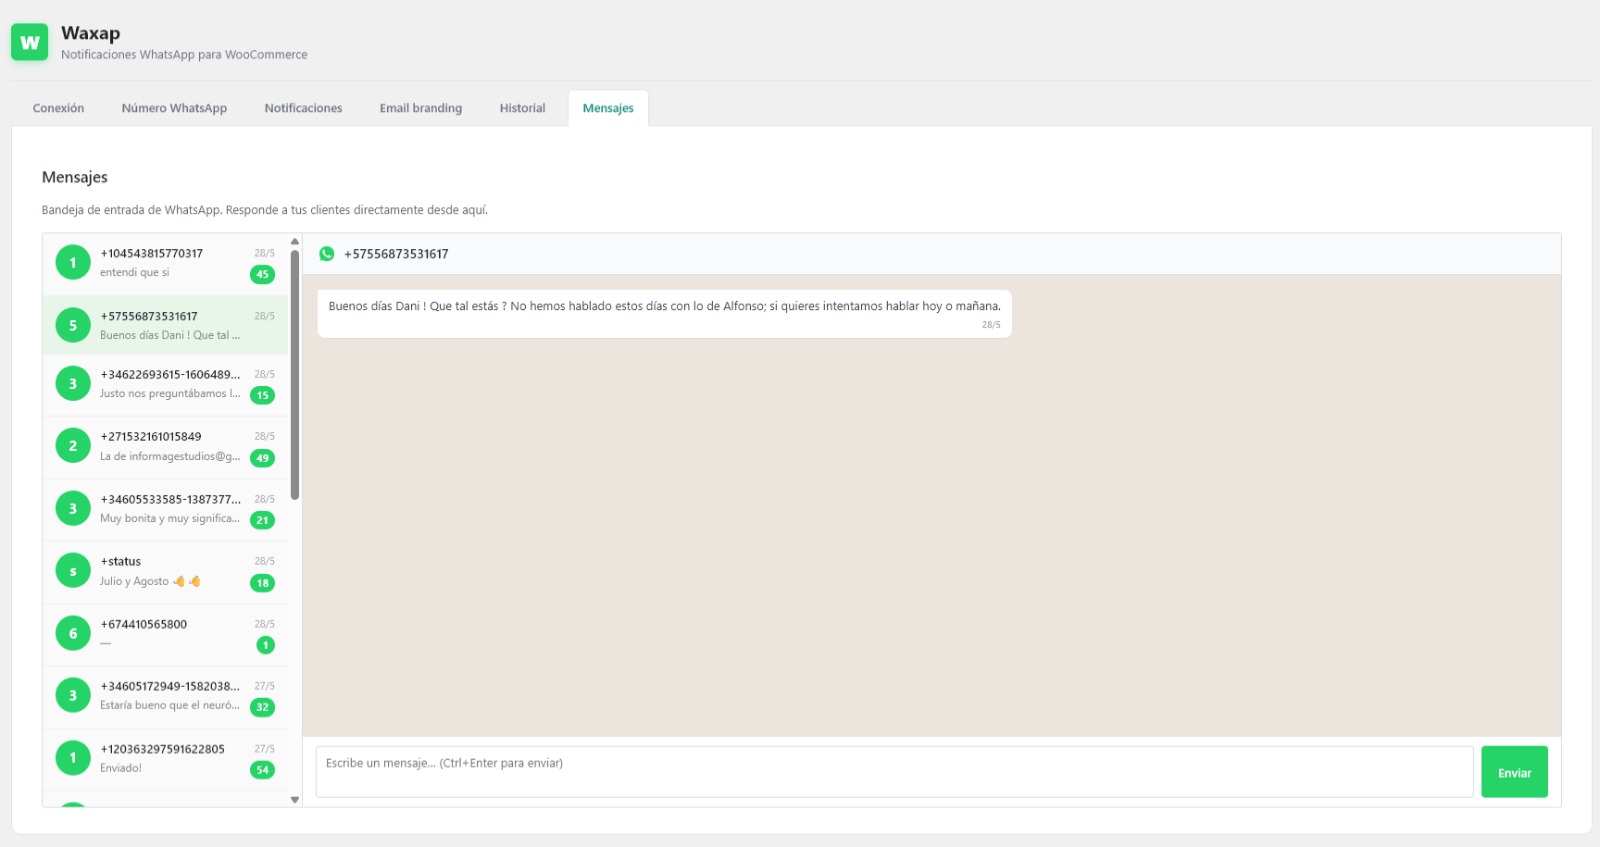The width and height of the screenshot is (1600, 847).
Task: Open conversation +674410565800
Action: coord(165,634)
